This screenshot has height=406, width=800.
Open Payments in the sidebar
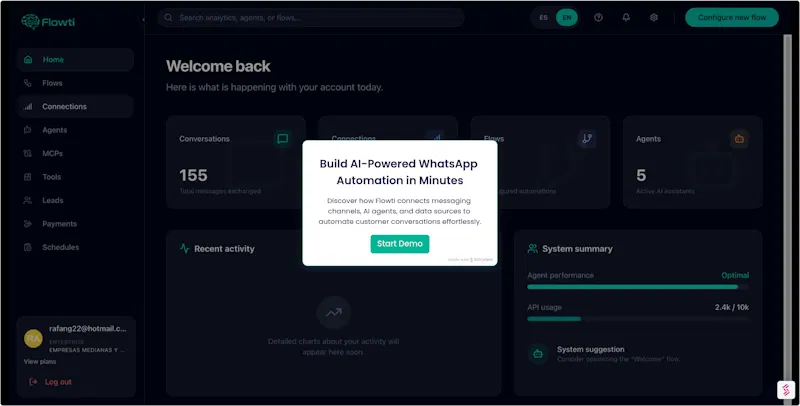pyautogui.click(x=75, y=224)
